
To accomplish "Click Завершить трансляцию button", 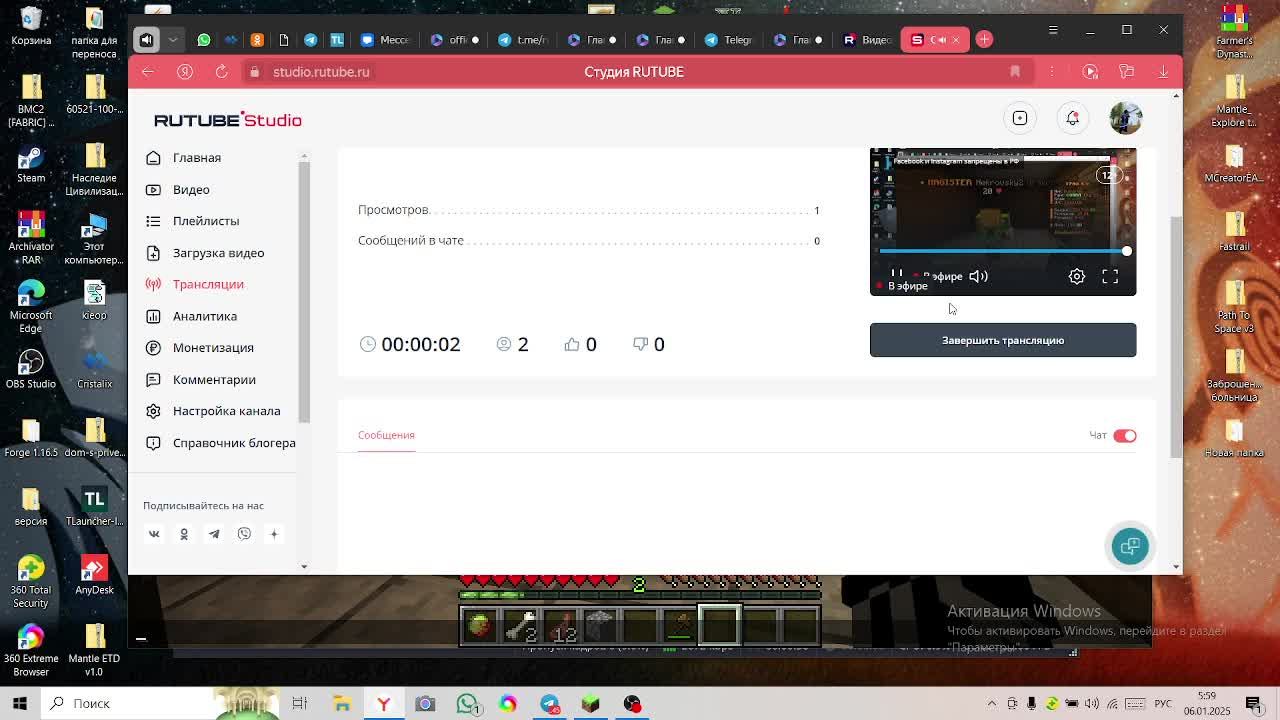I will click(1003, 340).
